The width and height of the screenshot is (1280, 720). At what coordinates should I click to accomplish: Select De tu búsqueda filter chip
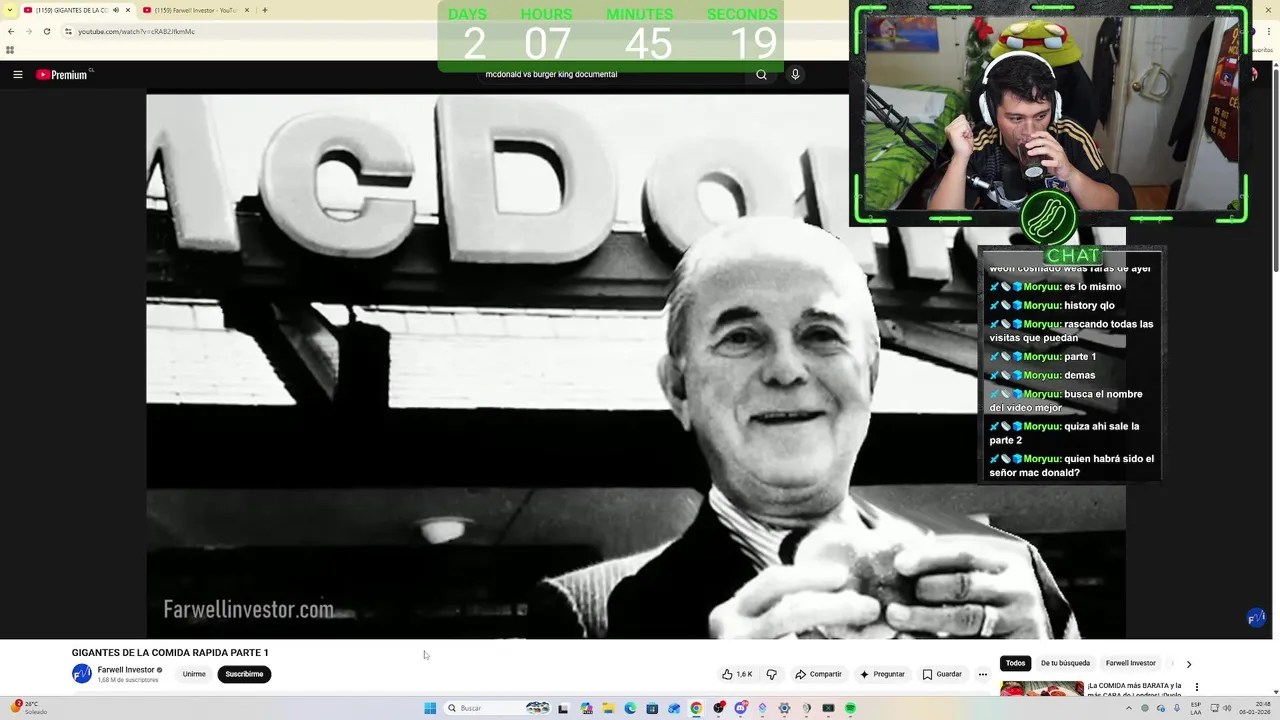(x=1065, y=663)
